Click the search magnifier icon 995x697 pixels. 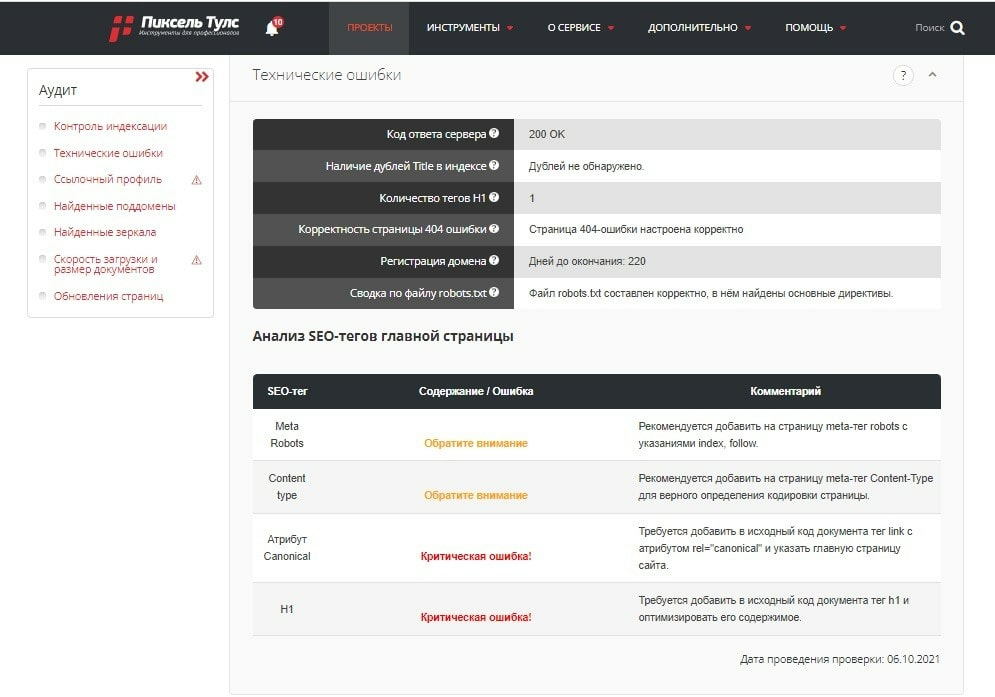click(x=957, y=28)
